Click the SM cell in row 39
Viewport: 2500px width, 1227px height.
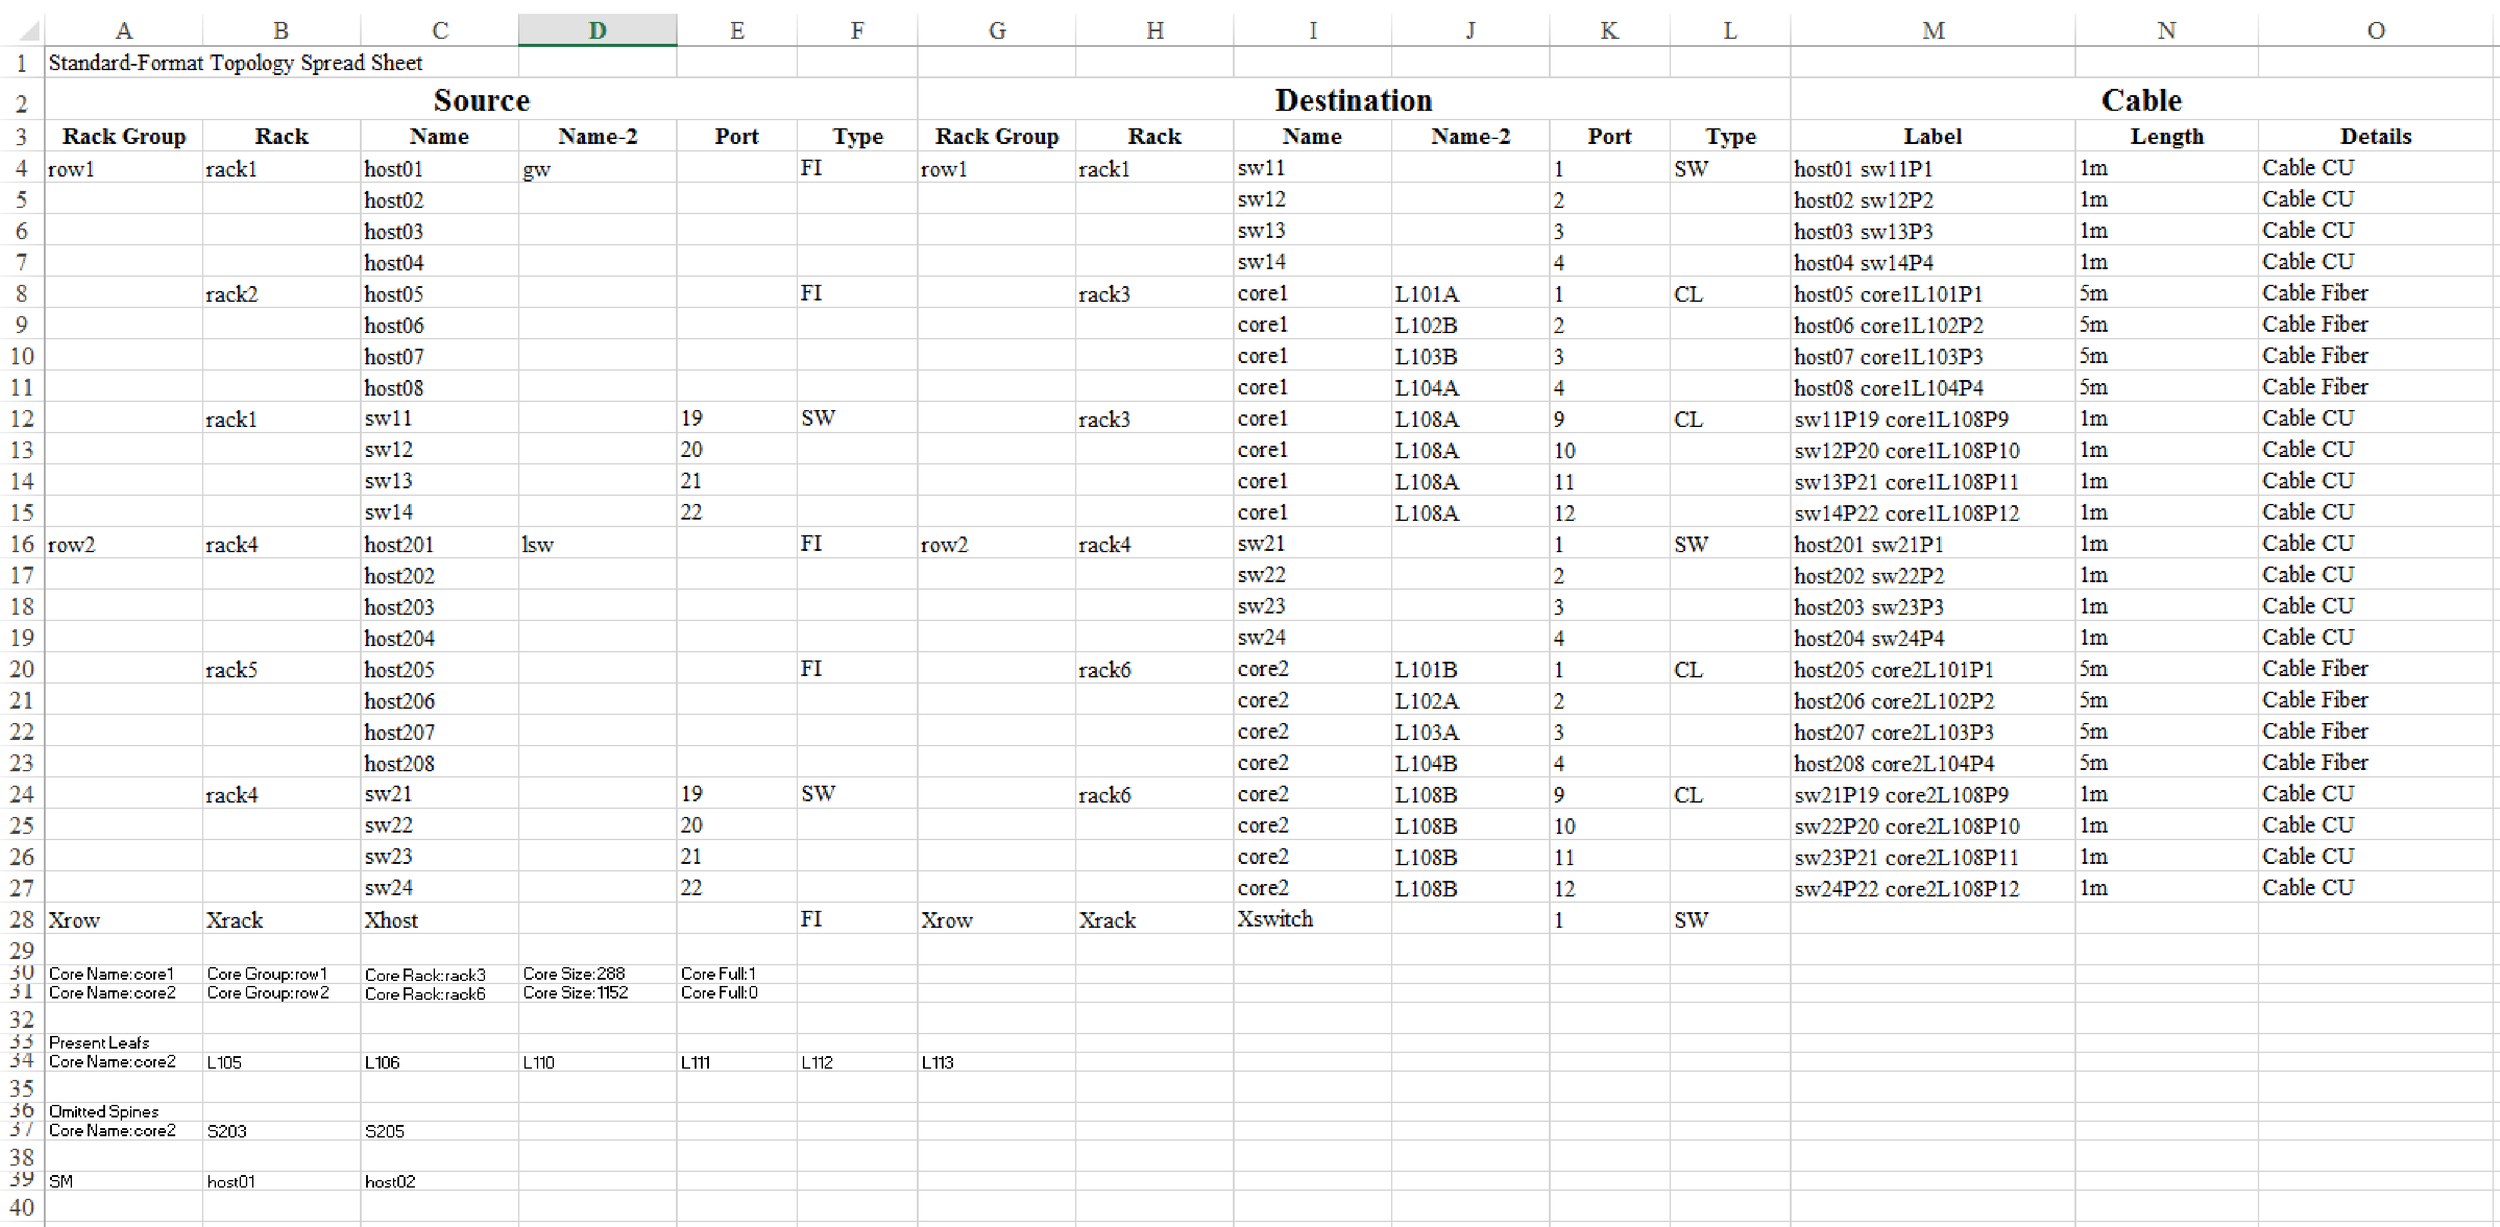coord(61,1181)
